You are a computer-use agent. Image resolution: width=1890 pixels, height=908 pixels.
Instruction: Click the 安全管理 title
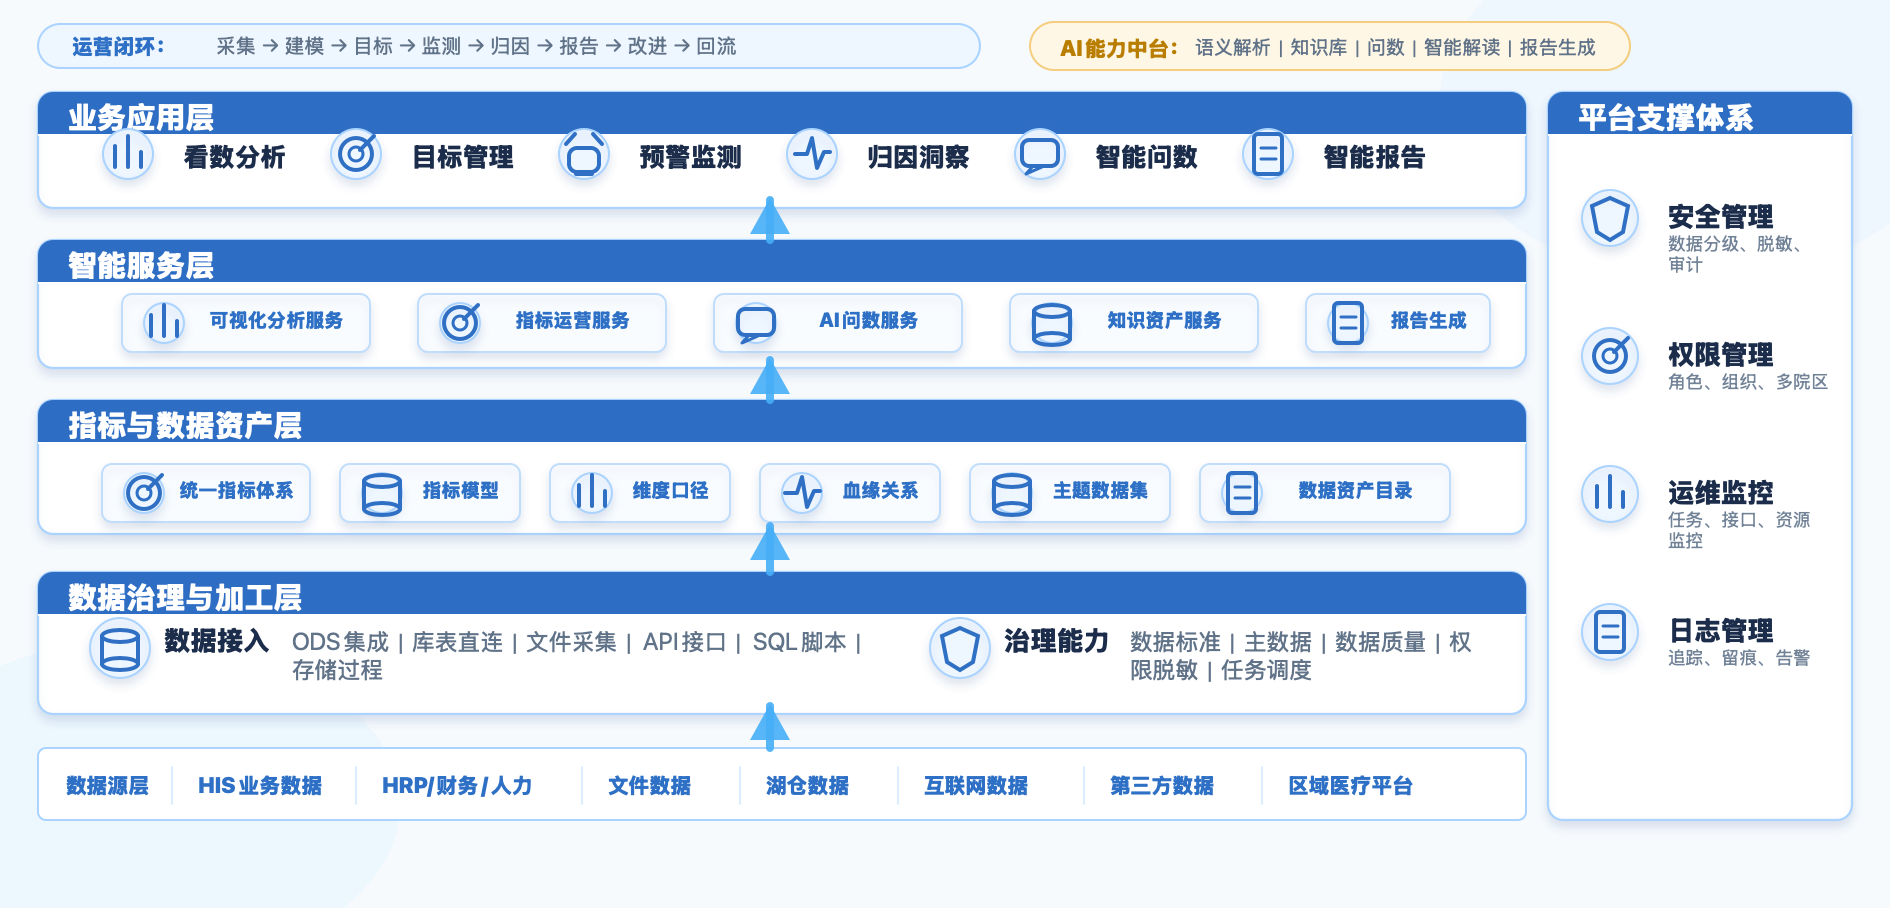[1720, 216]
